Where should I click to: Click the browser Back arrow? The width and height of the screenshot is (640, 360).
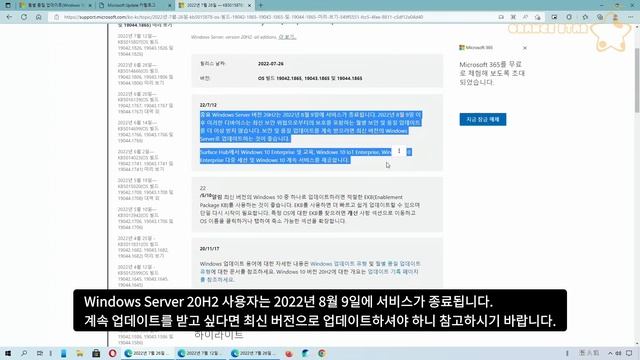tap(9, 17)
